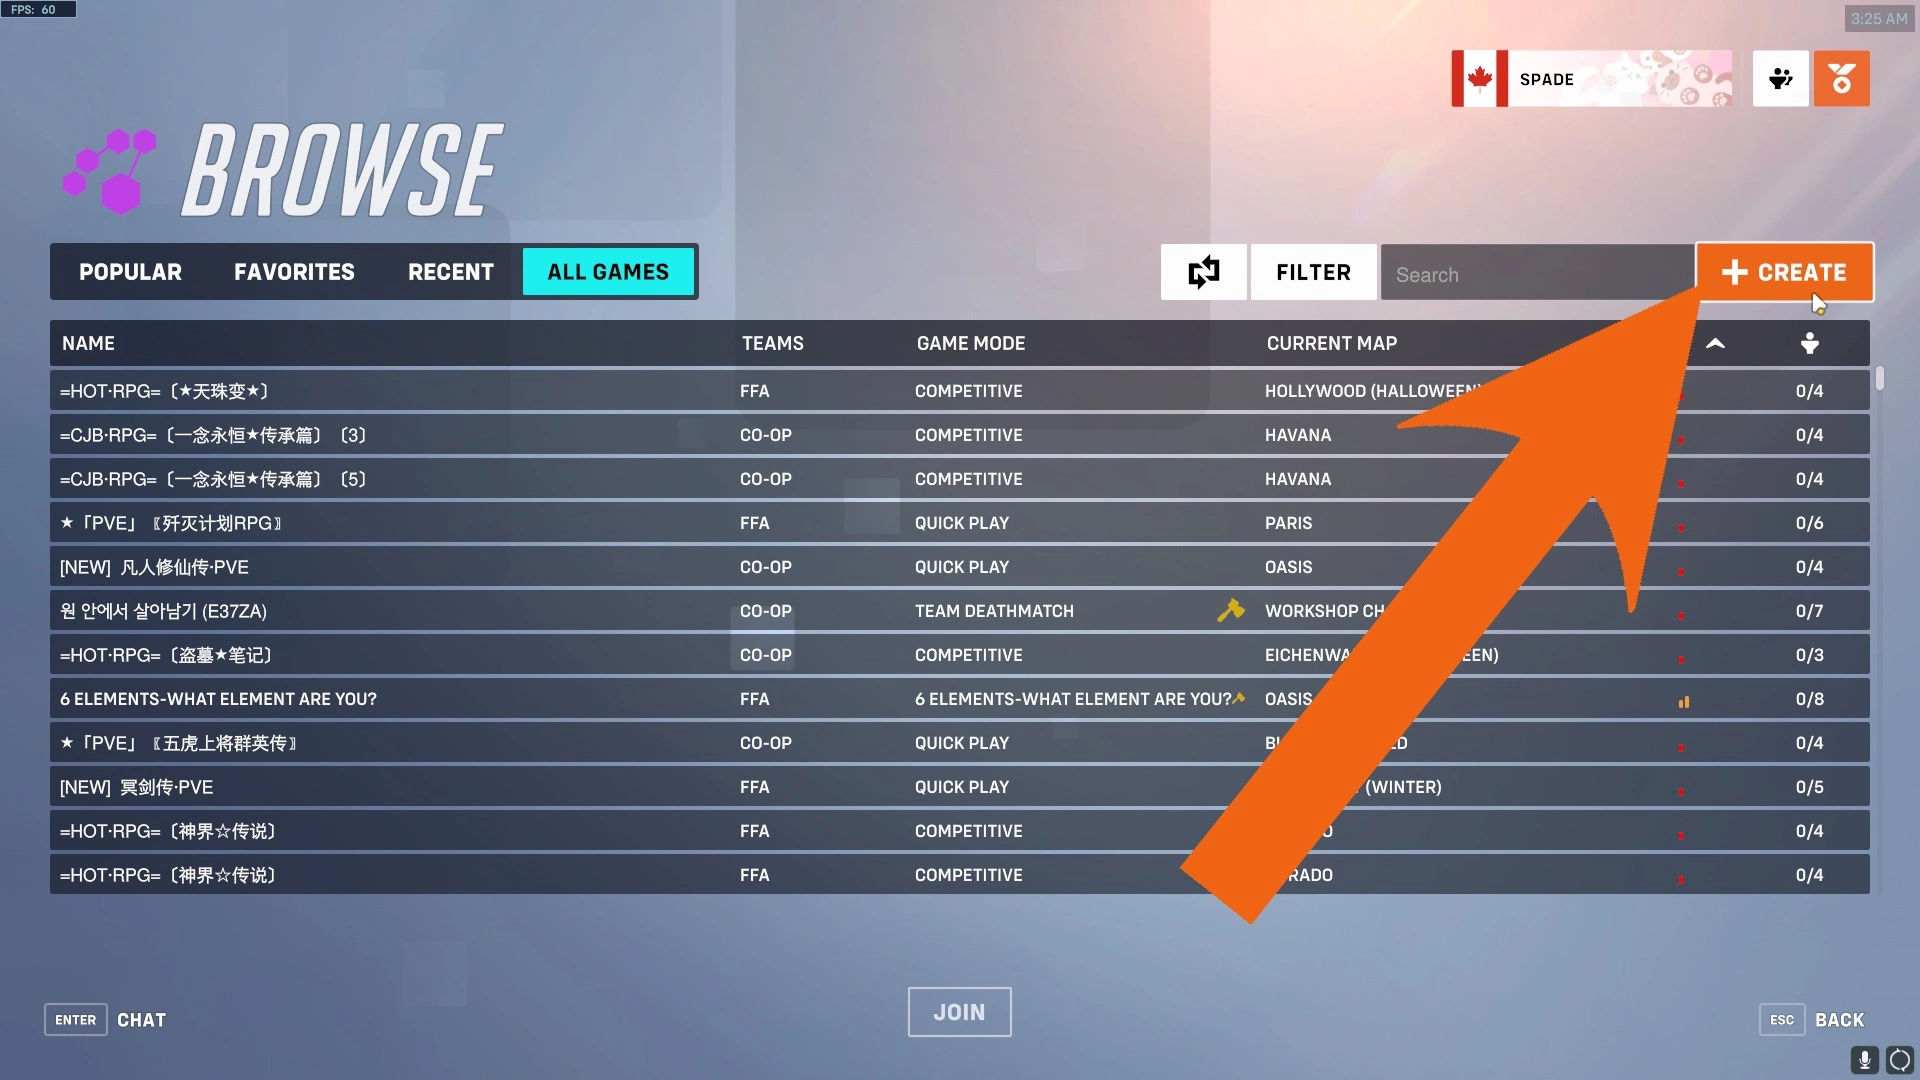
Task: Click the social/friends icon top right
Action: pos(1780,79)
